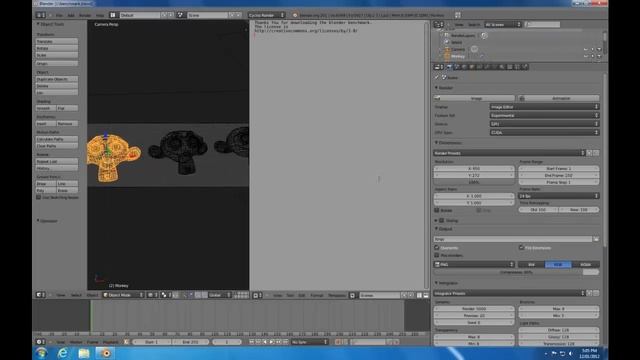Toggle the Overwrite checkbox
The image size is (640, 360).
pos(437,248)
